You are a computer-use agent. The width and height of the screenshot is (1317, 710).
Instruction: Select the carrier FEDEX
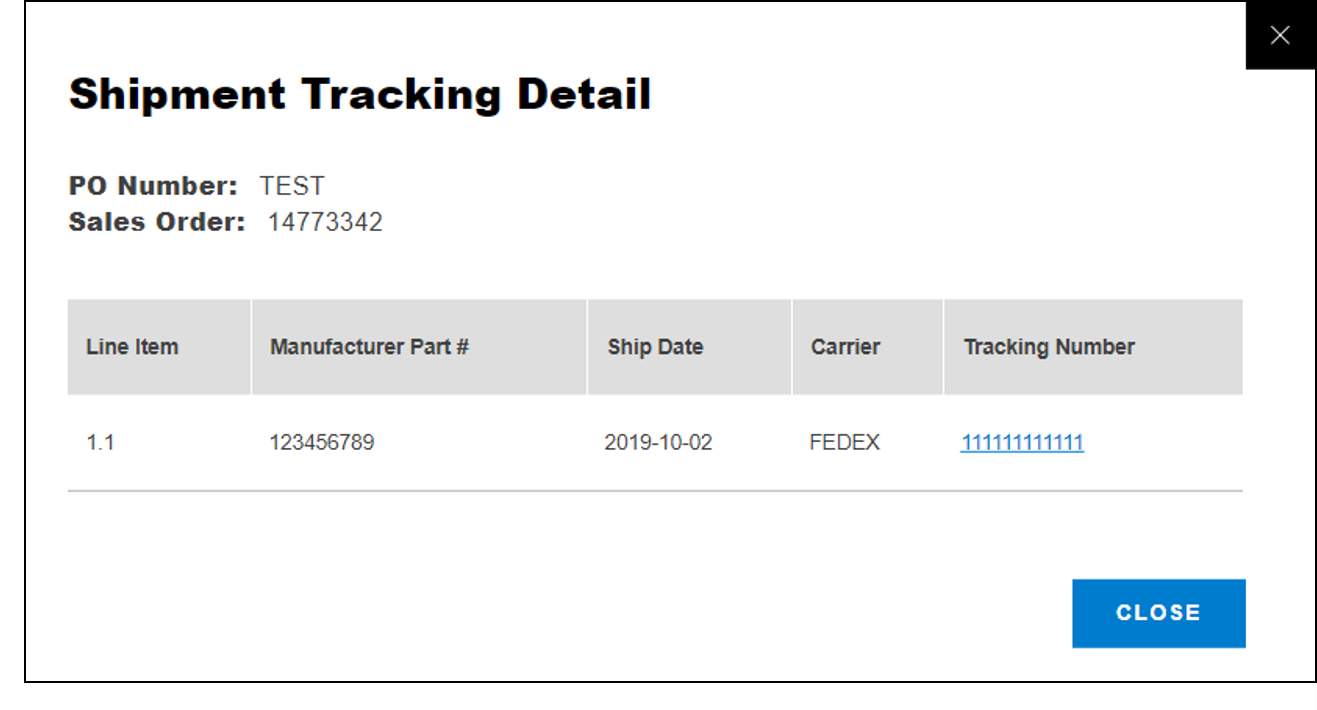pos(845,441)
